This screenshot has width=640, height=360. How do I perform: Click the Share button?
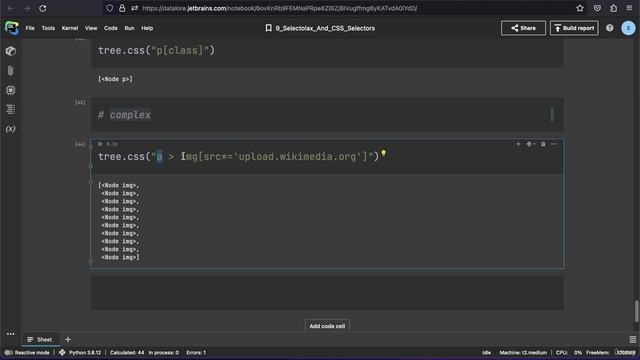tap(523, 28)
